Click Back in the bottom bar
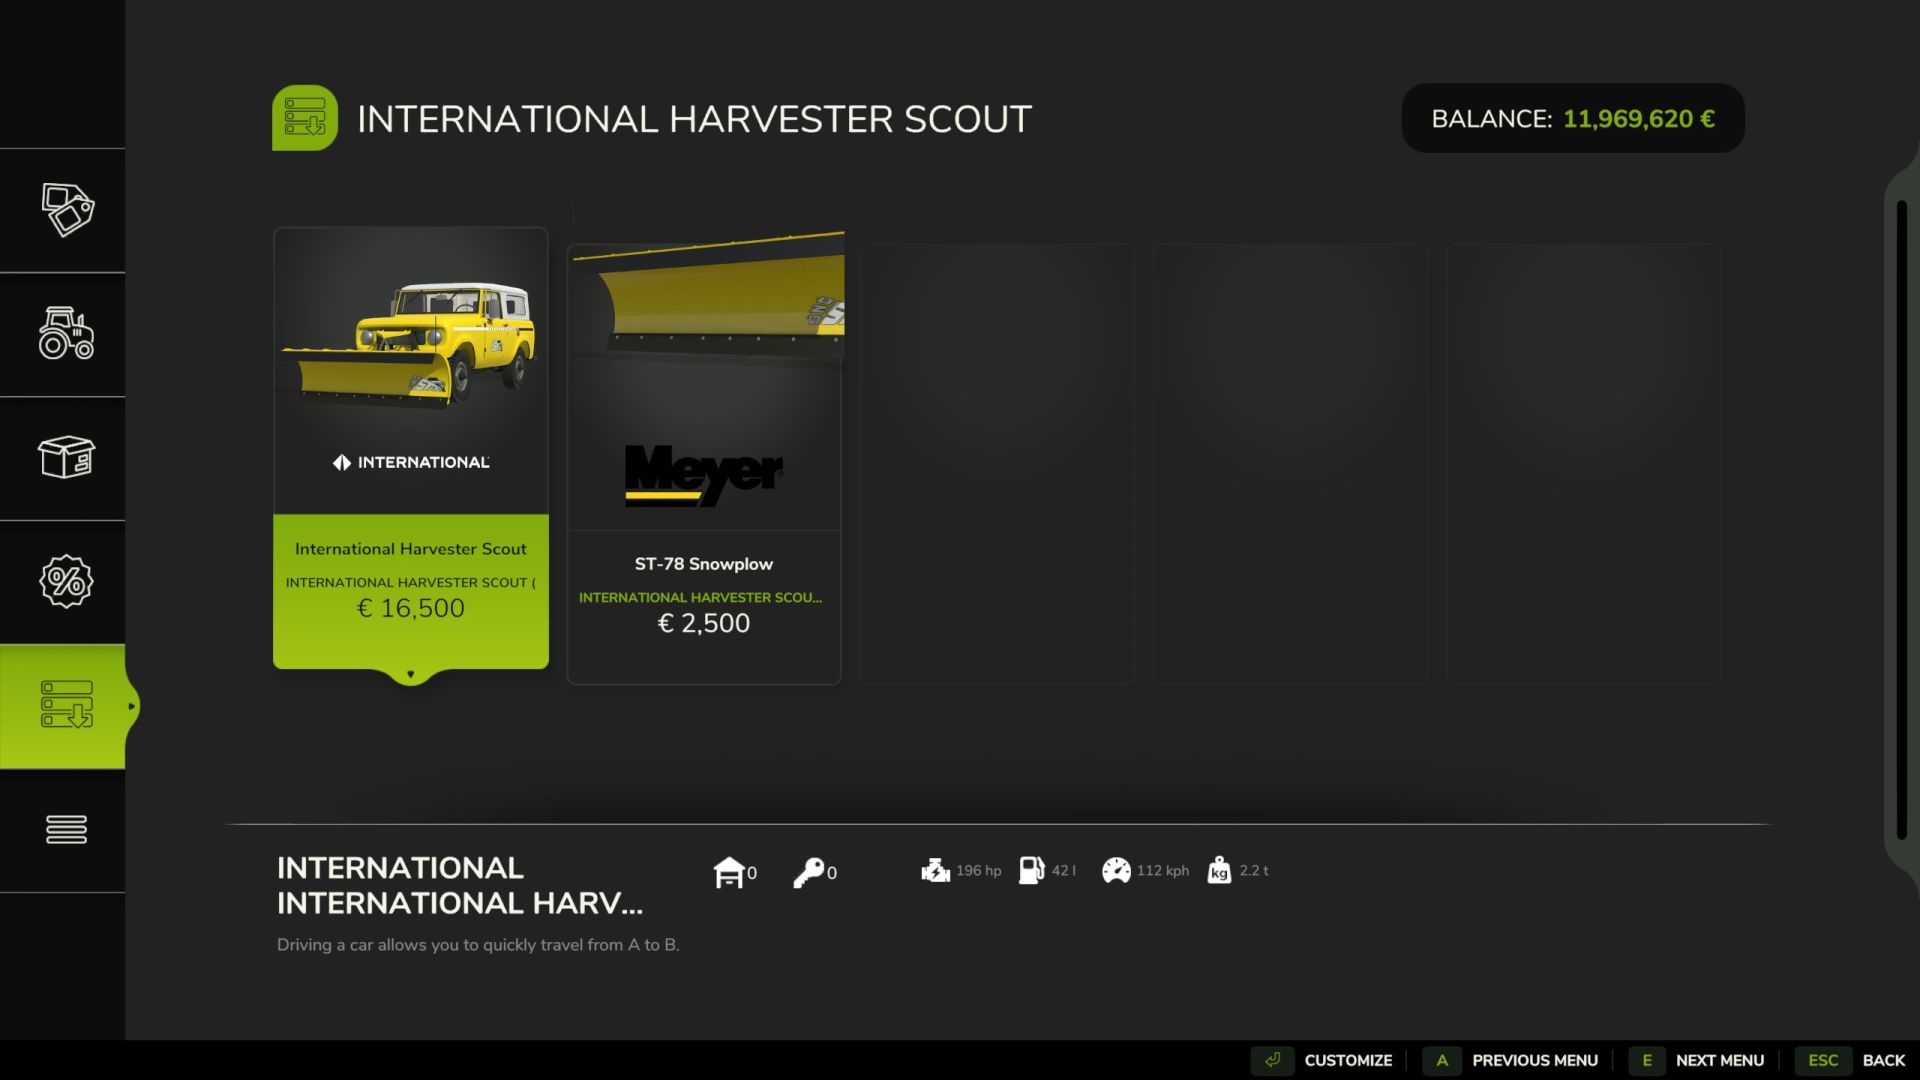The width and height of the screenshot is (1920, 1080). tap(1884, 1059)
